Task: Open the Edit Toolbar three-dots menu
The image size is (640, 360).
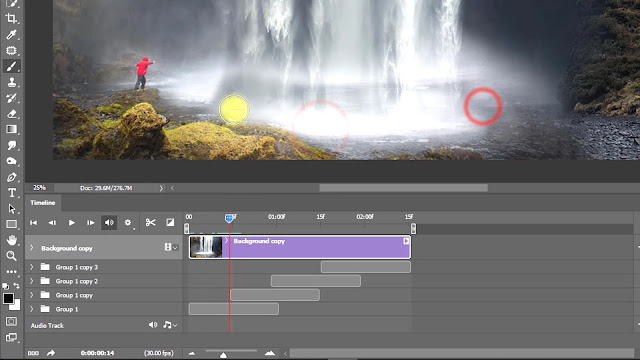Action: pyautogui.click(x=11, y=271)
